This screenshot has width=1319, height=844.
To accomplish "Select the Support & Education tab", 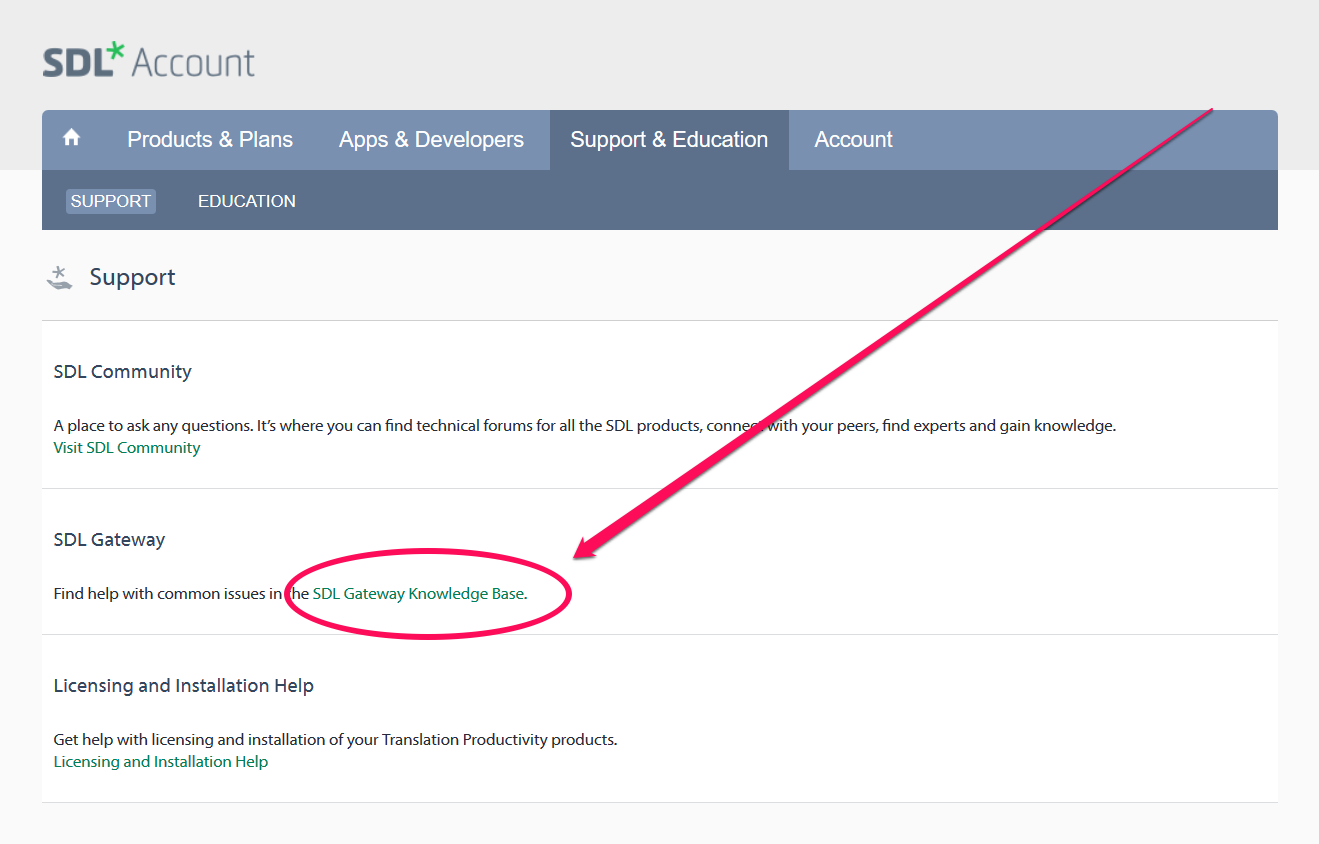I will 669,140.
